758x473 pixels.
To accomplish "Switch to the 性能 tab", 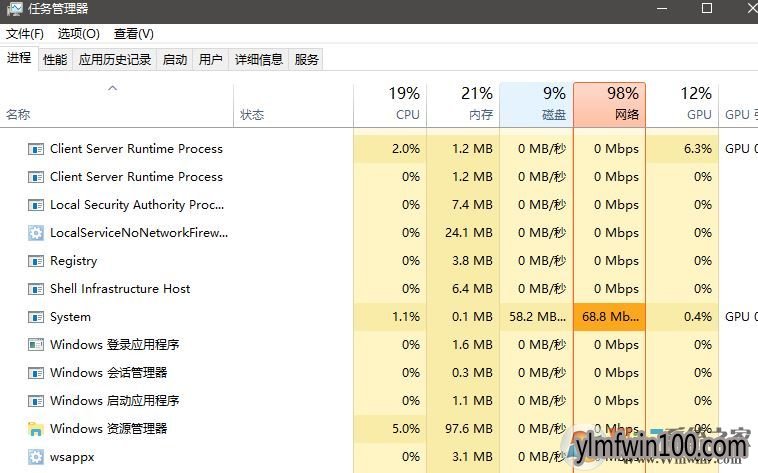I will tap(55, 59).
